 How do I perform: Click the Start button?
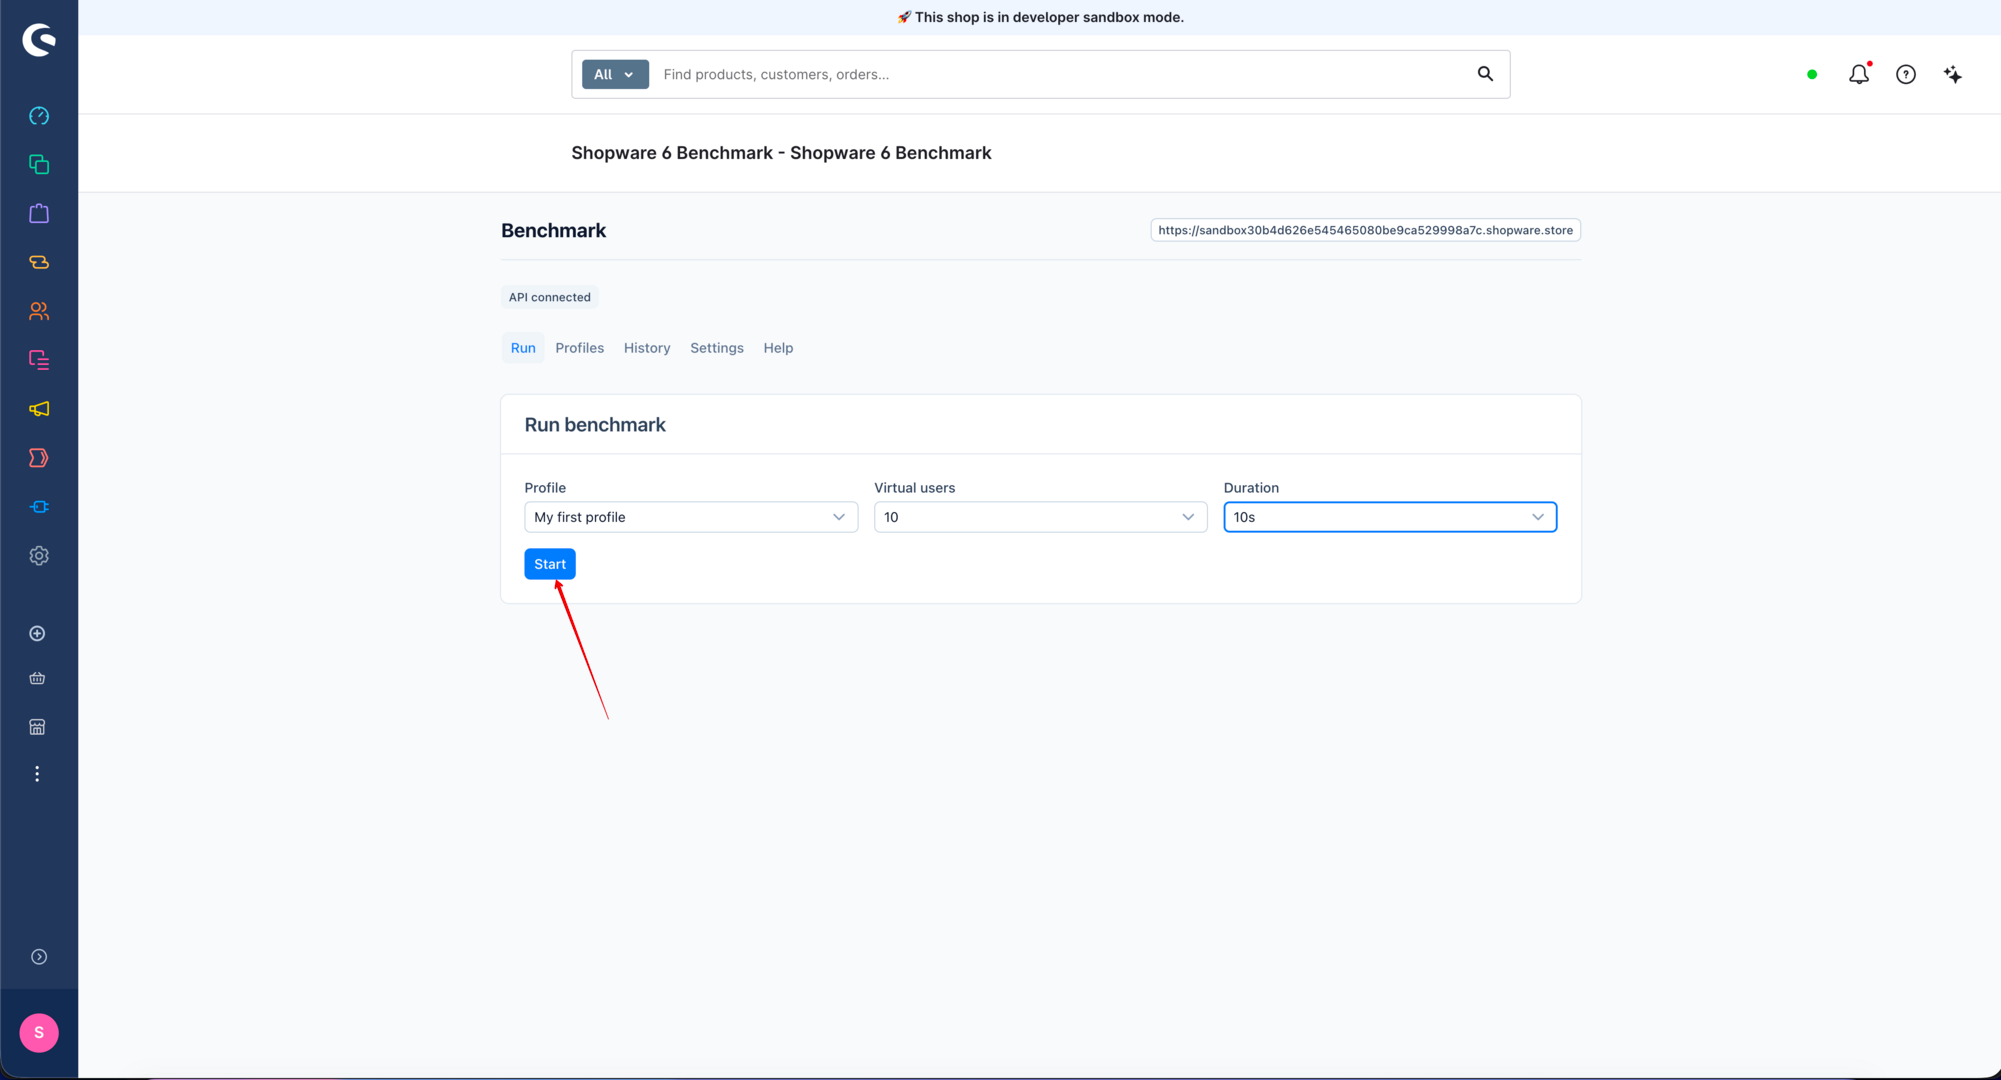[550, 564]
